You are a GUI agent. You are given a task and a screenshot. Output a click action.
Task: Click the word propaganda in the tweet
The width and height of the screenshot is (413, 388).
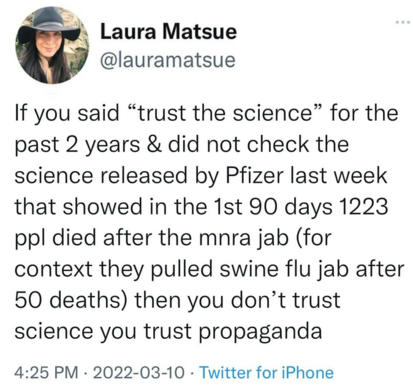(x=260, y=332)
